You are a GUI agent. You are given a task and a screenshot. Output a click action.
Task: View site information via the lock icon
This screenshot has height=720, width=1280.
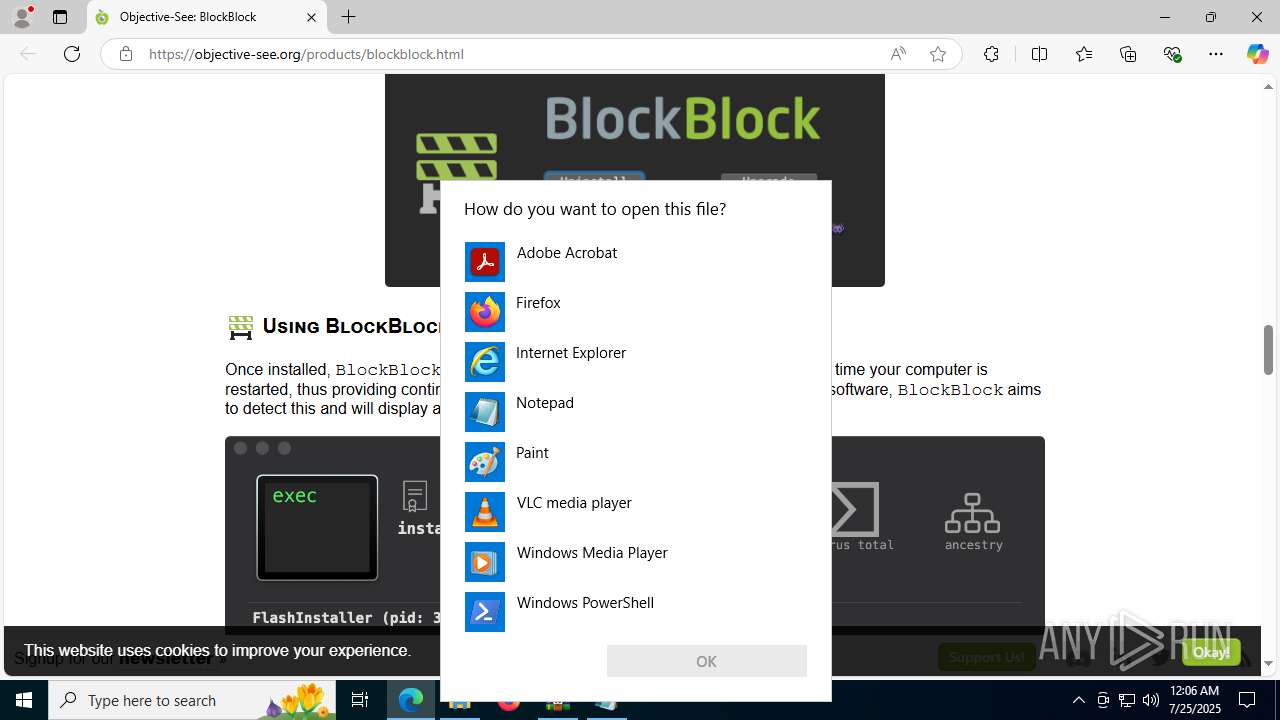coord(126,54)
